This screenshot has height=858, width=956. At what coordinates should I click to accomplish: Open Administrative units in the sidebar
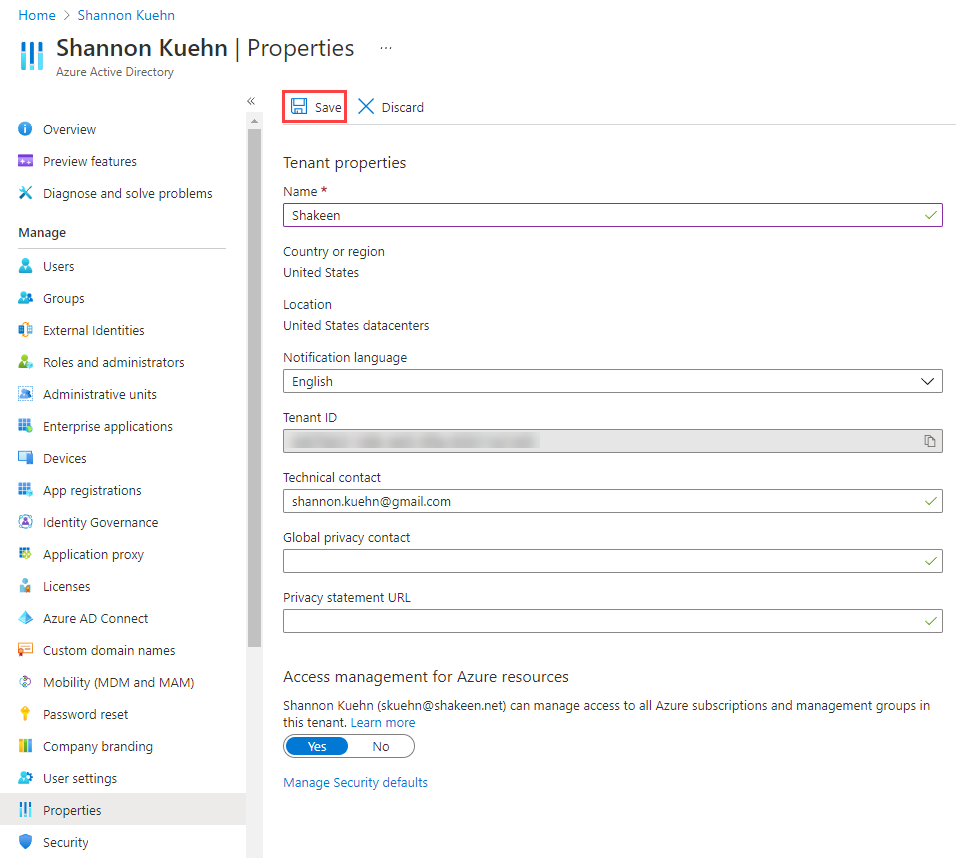click(x=100, y=395)
